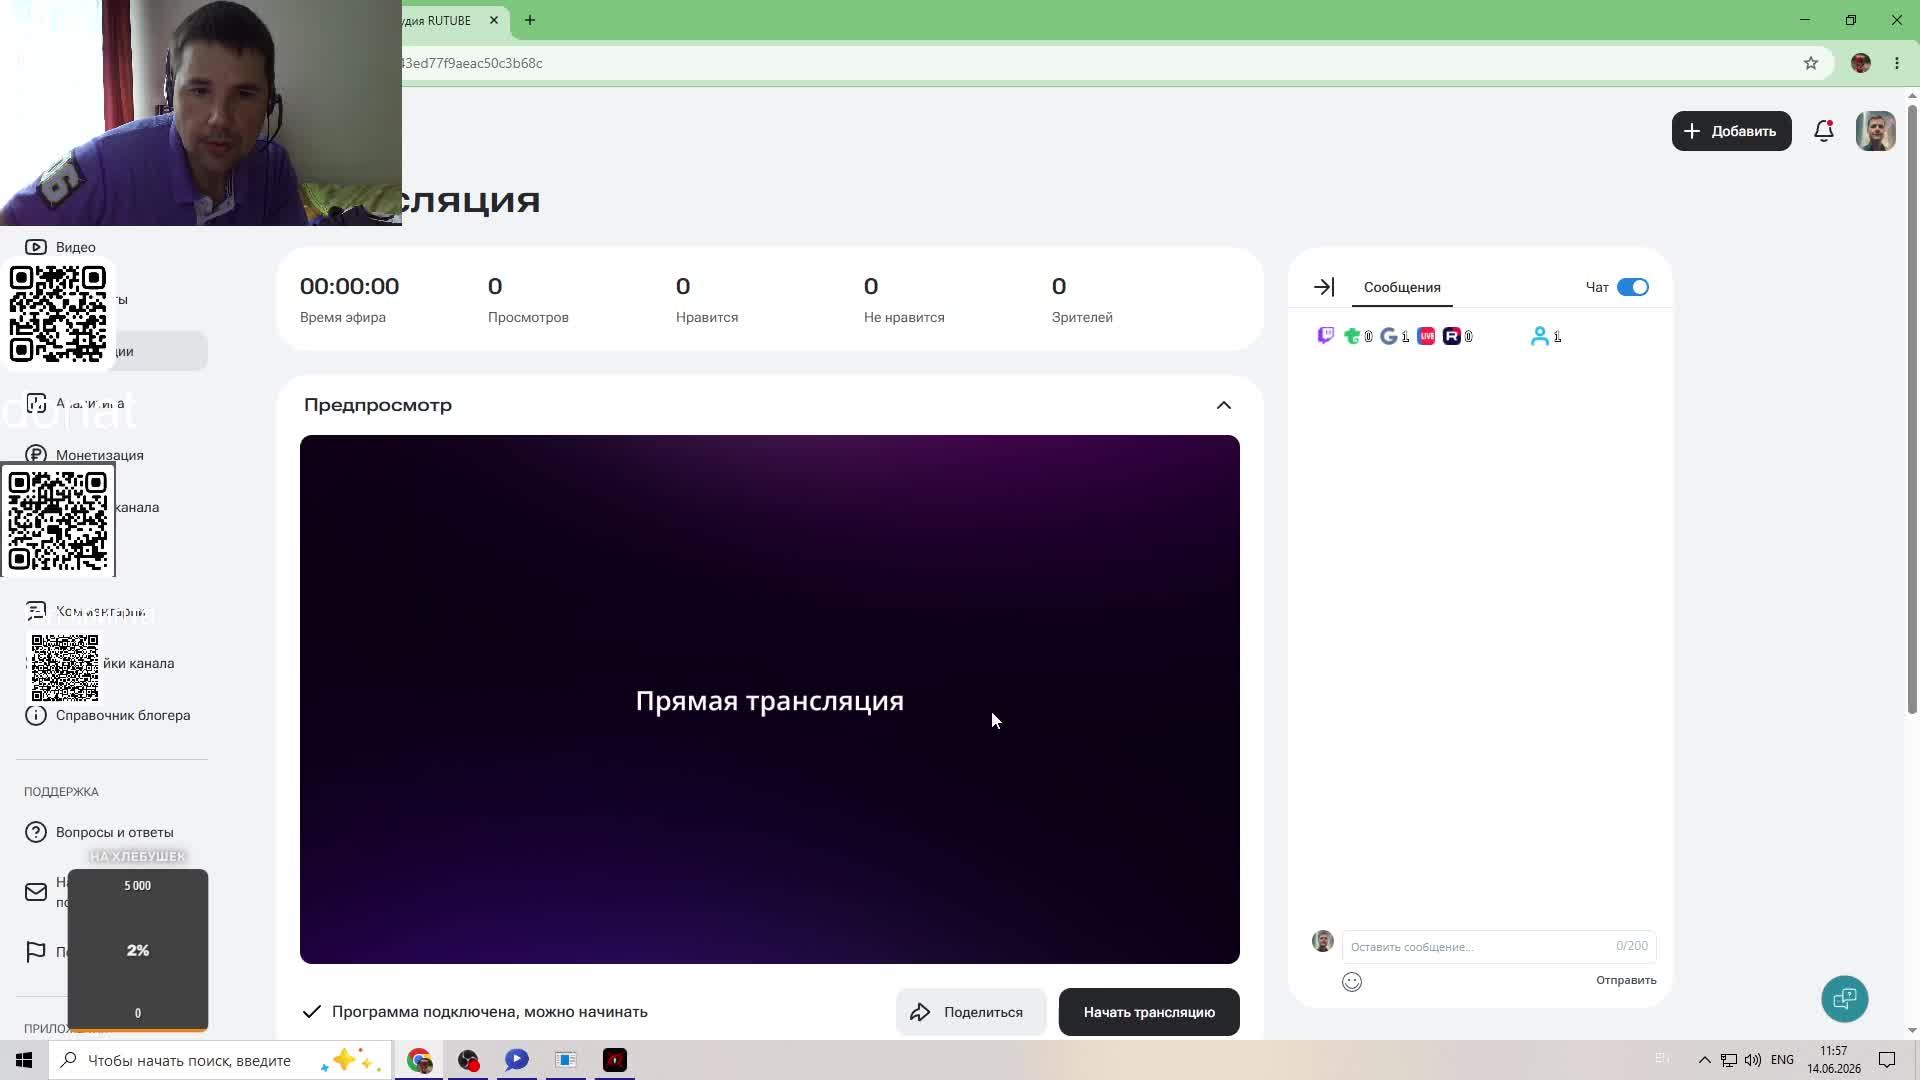
Task: Click the Зрителей counter label
Action: [x=1082, y=317]
